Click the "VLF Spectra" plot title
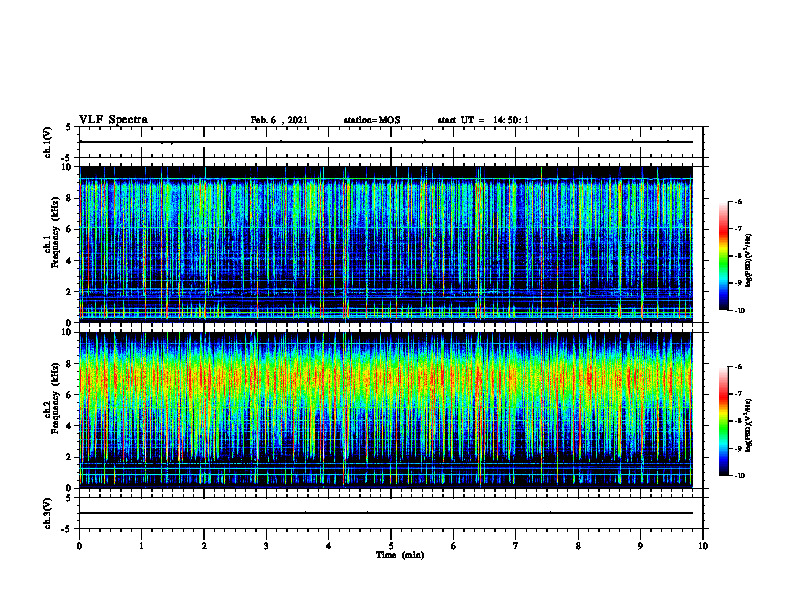Viewport: 792px width, 612px height. coord(113,120)
